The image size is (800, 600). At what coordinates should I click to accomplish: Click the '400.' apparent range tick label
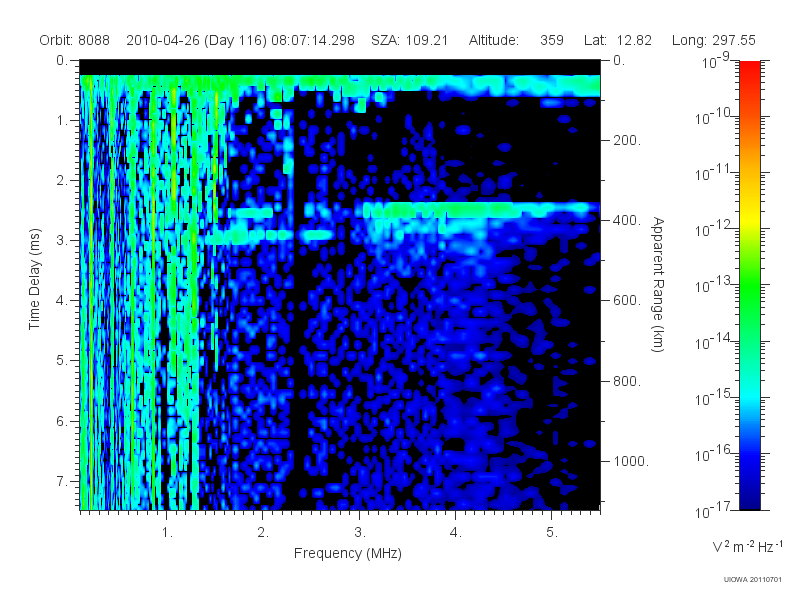[627, 220]
